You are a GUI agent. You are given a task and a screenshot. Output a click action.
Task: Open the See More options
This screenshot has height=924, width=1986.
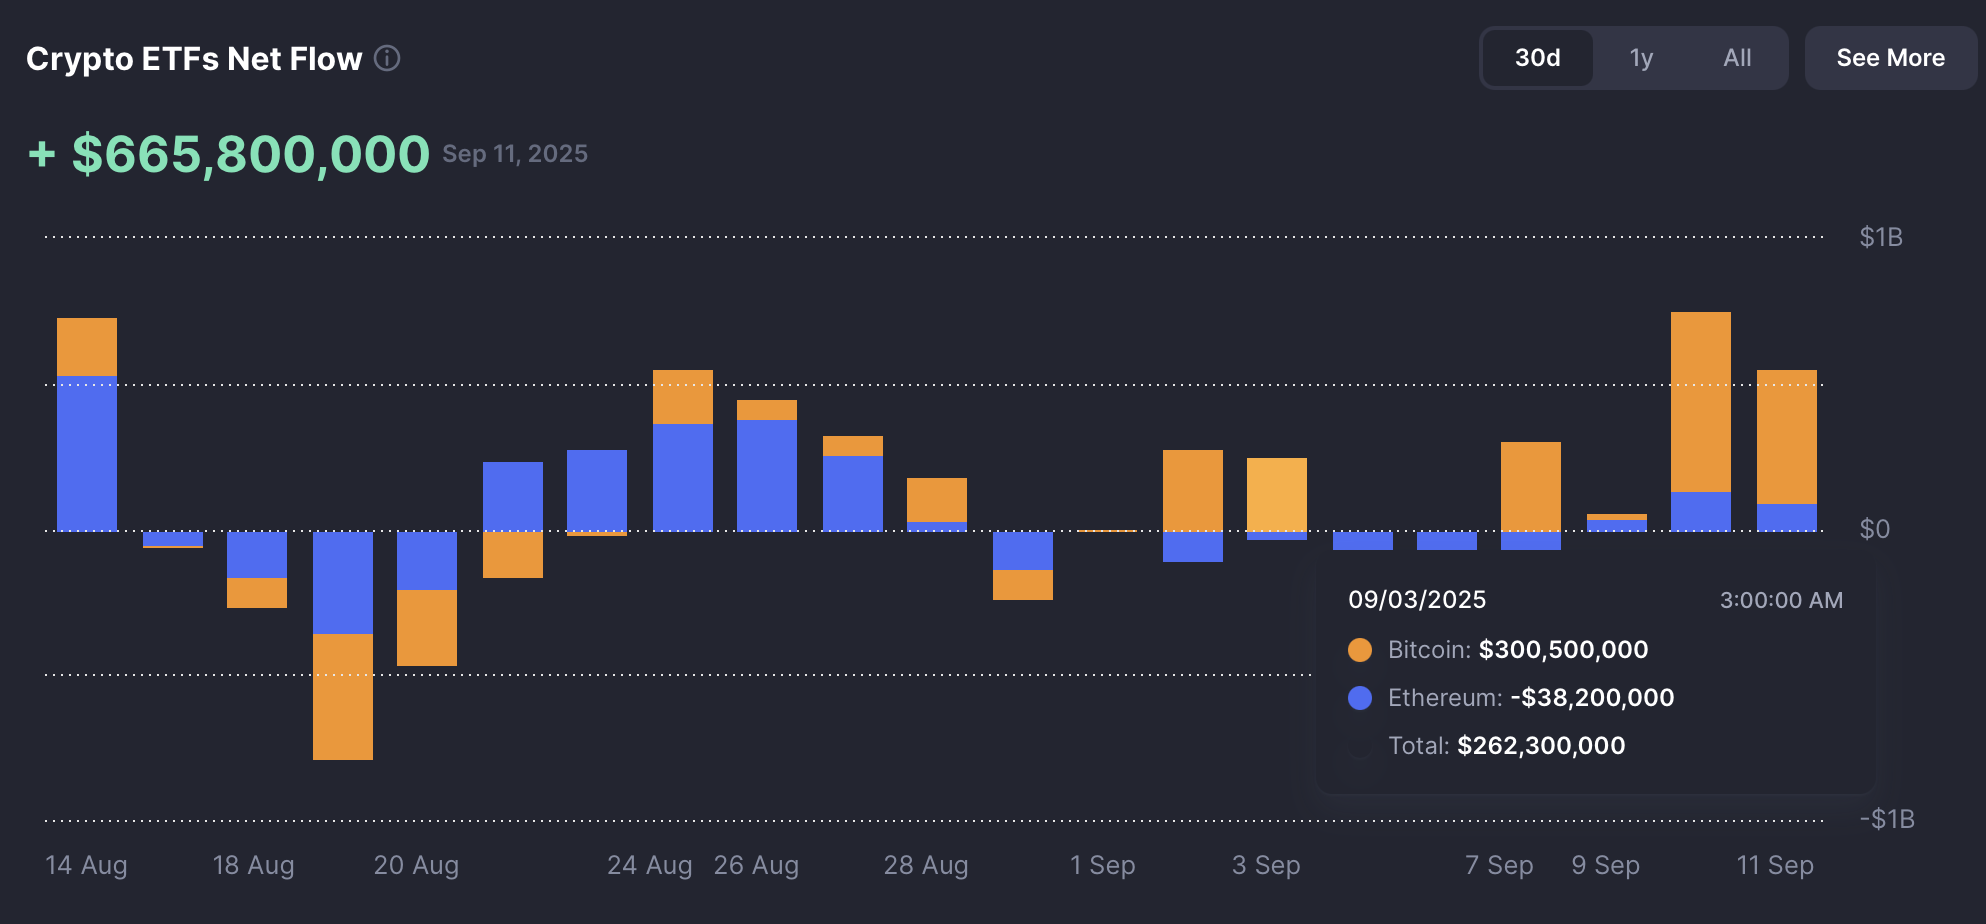[1890, 58]
